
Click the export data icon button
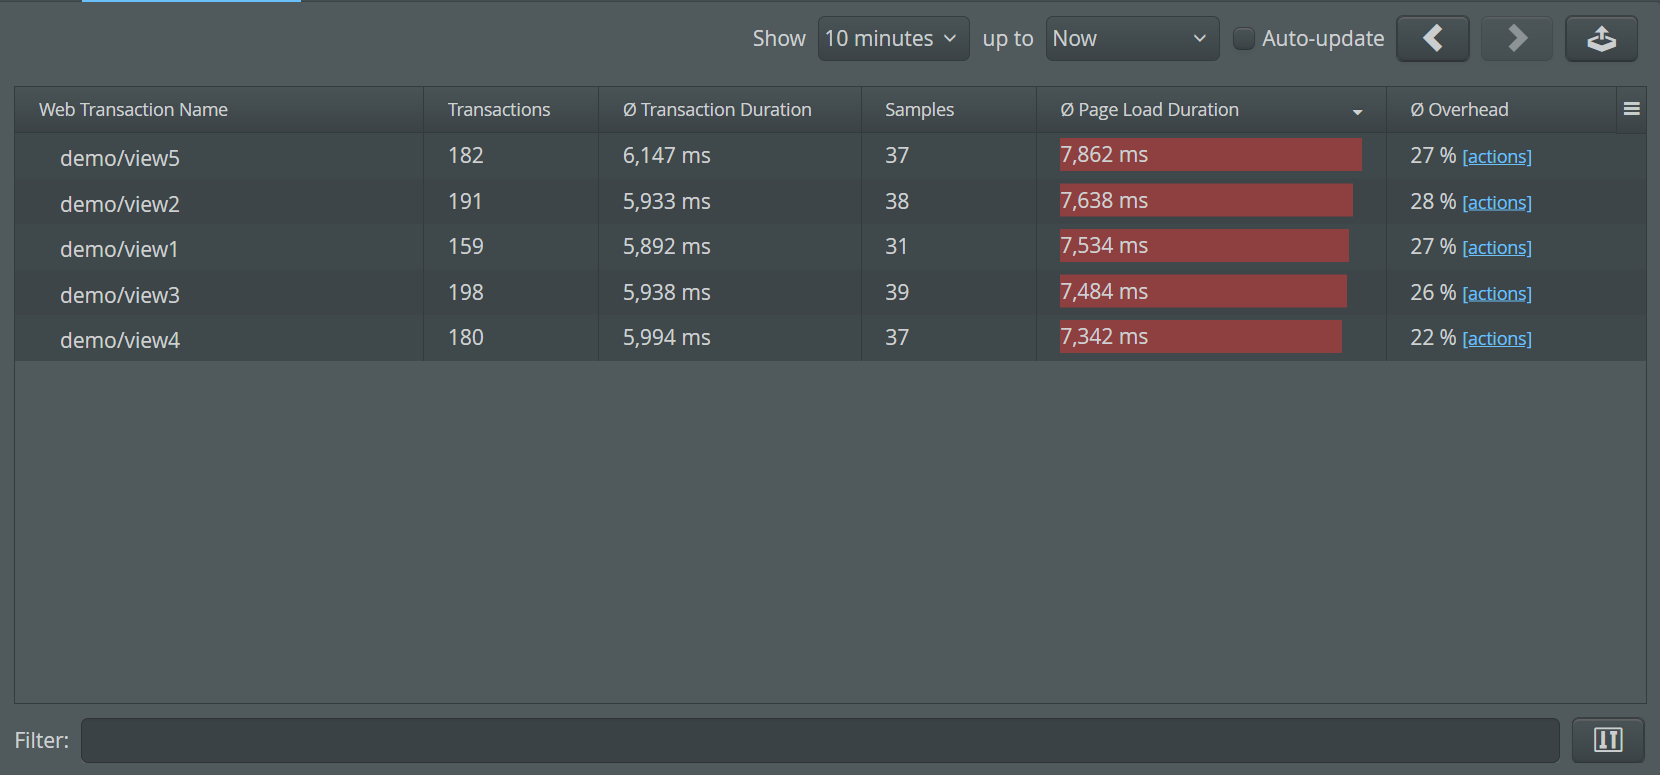(1601, 39)
